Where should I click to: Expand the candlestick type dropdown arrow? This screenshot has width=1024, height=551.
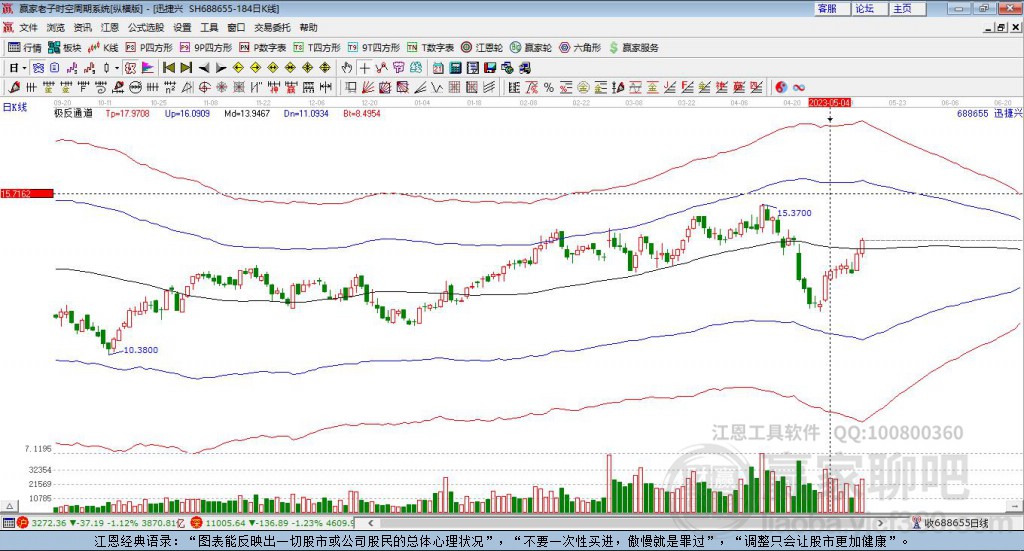pos(117,68)
